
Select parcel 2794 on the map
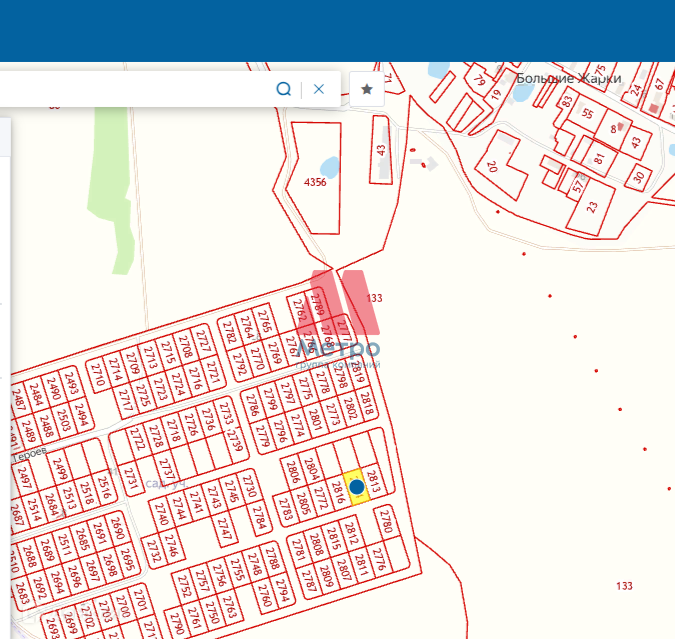point(282,590)
